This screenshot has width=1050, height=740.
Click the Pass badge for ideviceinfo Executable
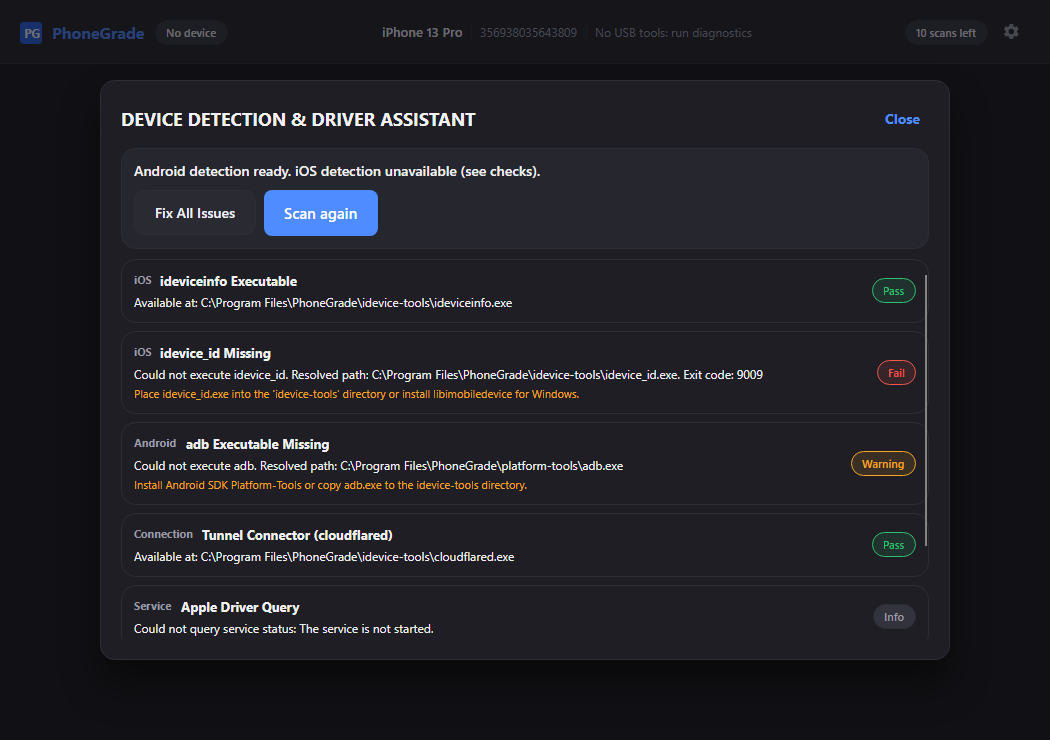pyautogui.click(x=893, y=291)
